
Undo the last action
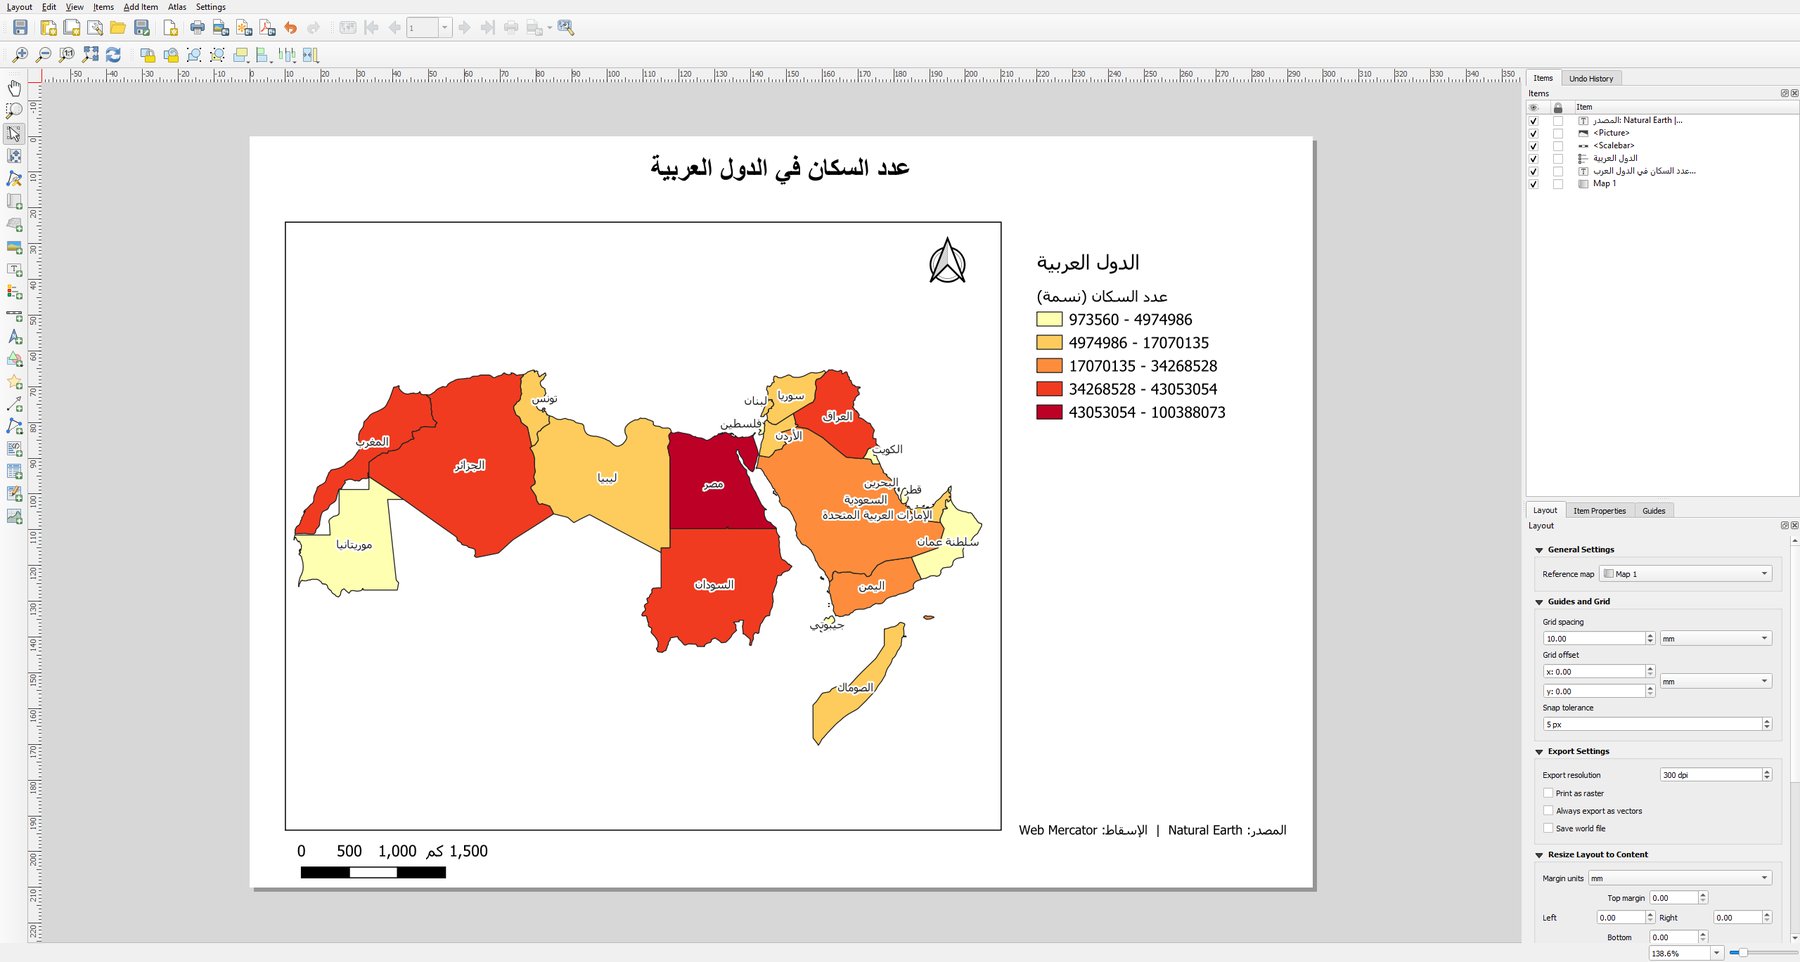coord(290,28)
